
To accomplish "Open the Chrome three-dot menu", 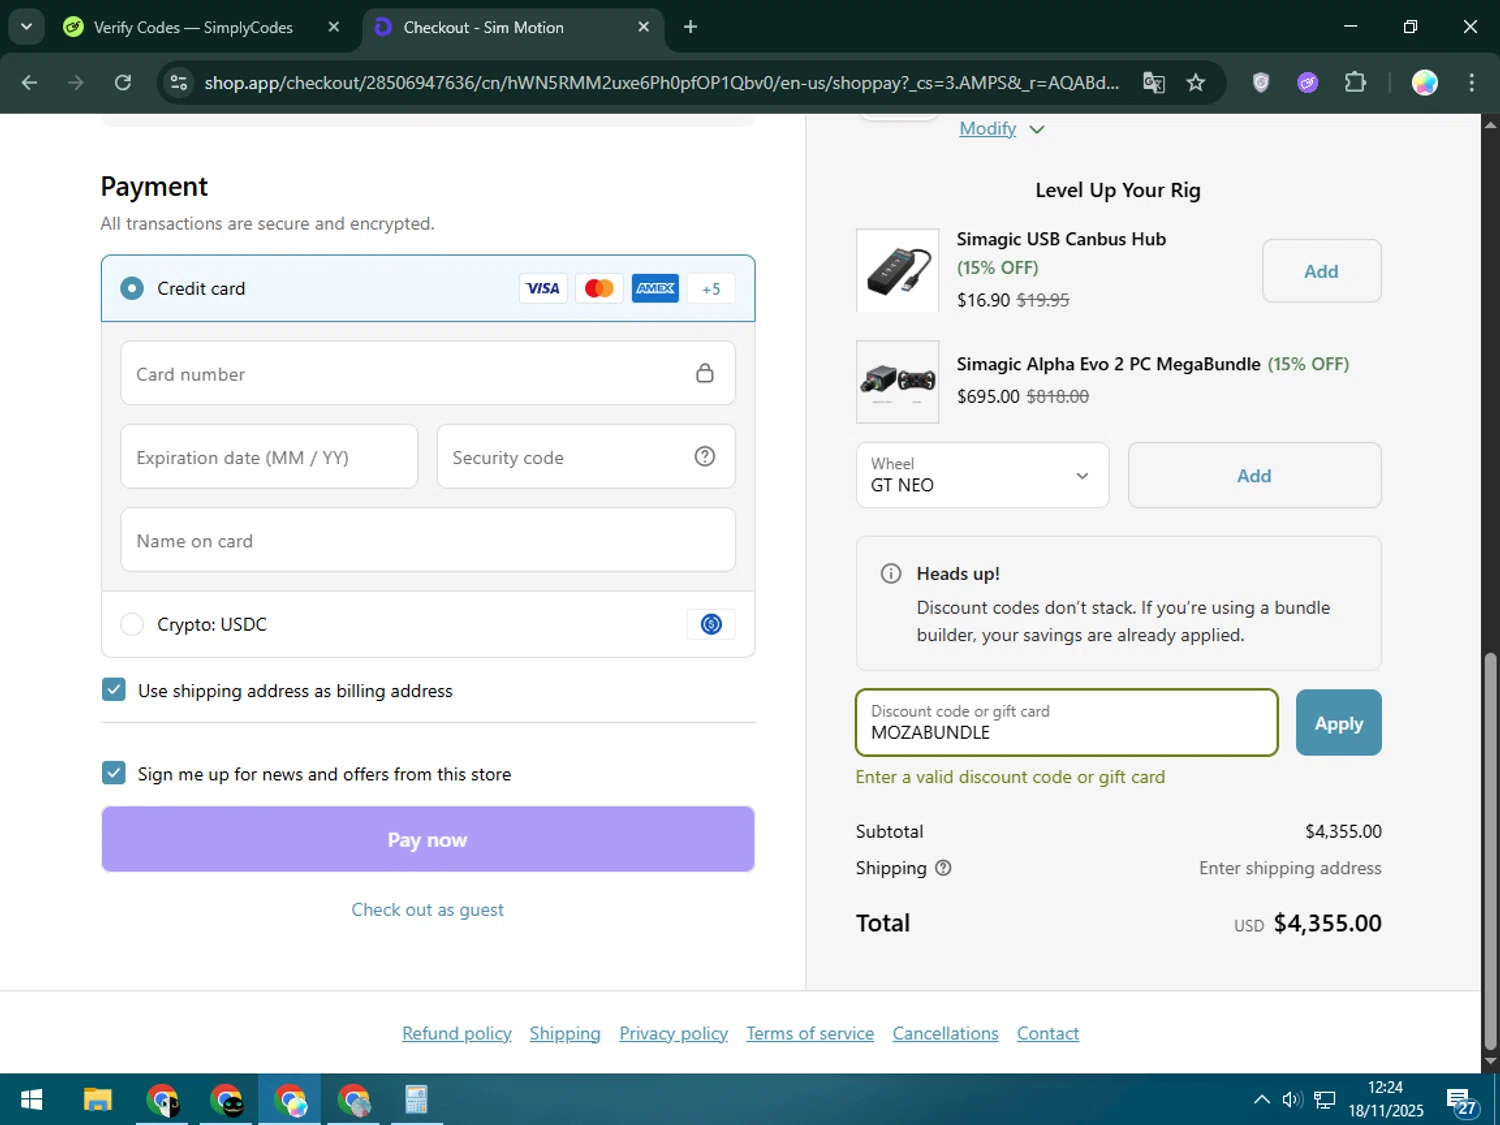I will 1471,82.
